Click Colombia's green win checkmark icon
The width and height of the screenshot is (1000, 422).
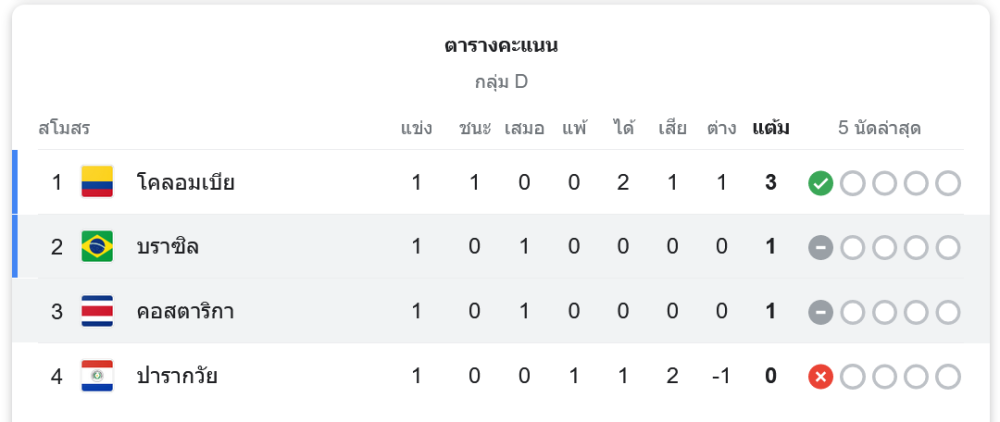click(820, 183)
